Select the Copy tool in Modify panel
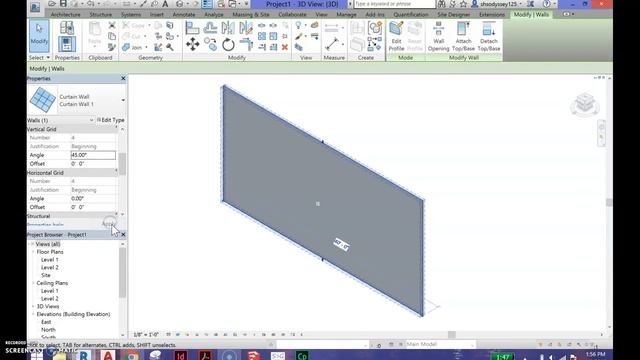Screen dimensions: 640x360 click(211, 44)
